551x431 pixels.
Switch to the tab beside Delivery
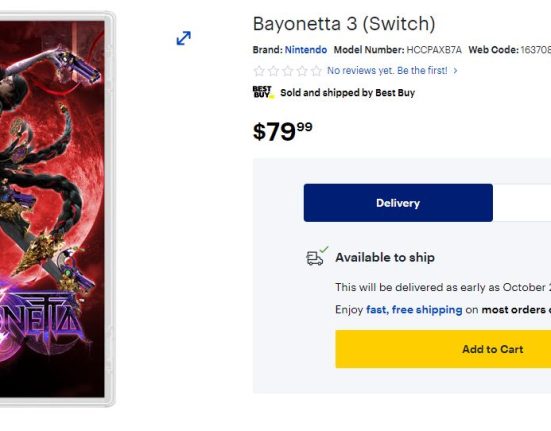click(522, 203)
